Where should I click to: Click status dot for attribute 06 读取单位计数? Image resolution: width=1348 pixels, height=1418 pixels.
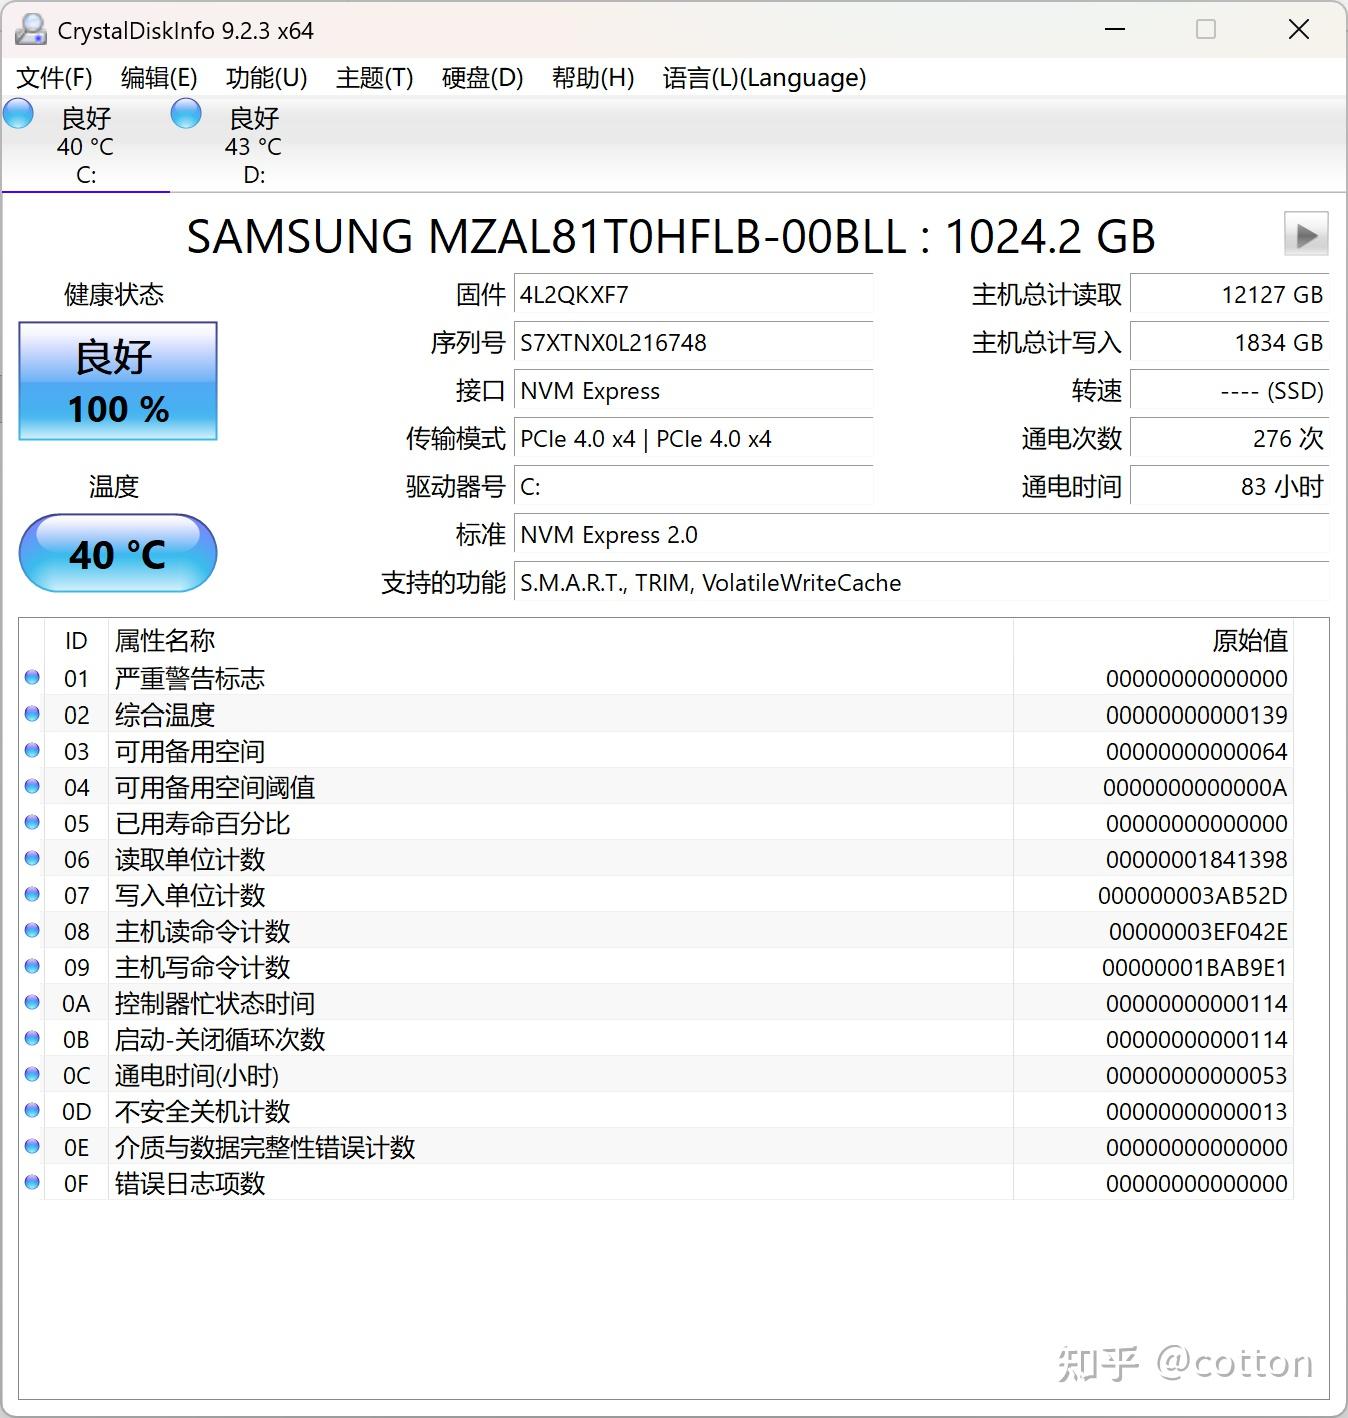(32, 858)
